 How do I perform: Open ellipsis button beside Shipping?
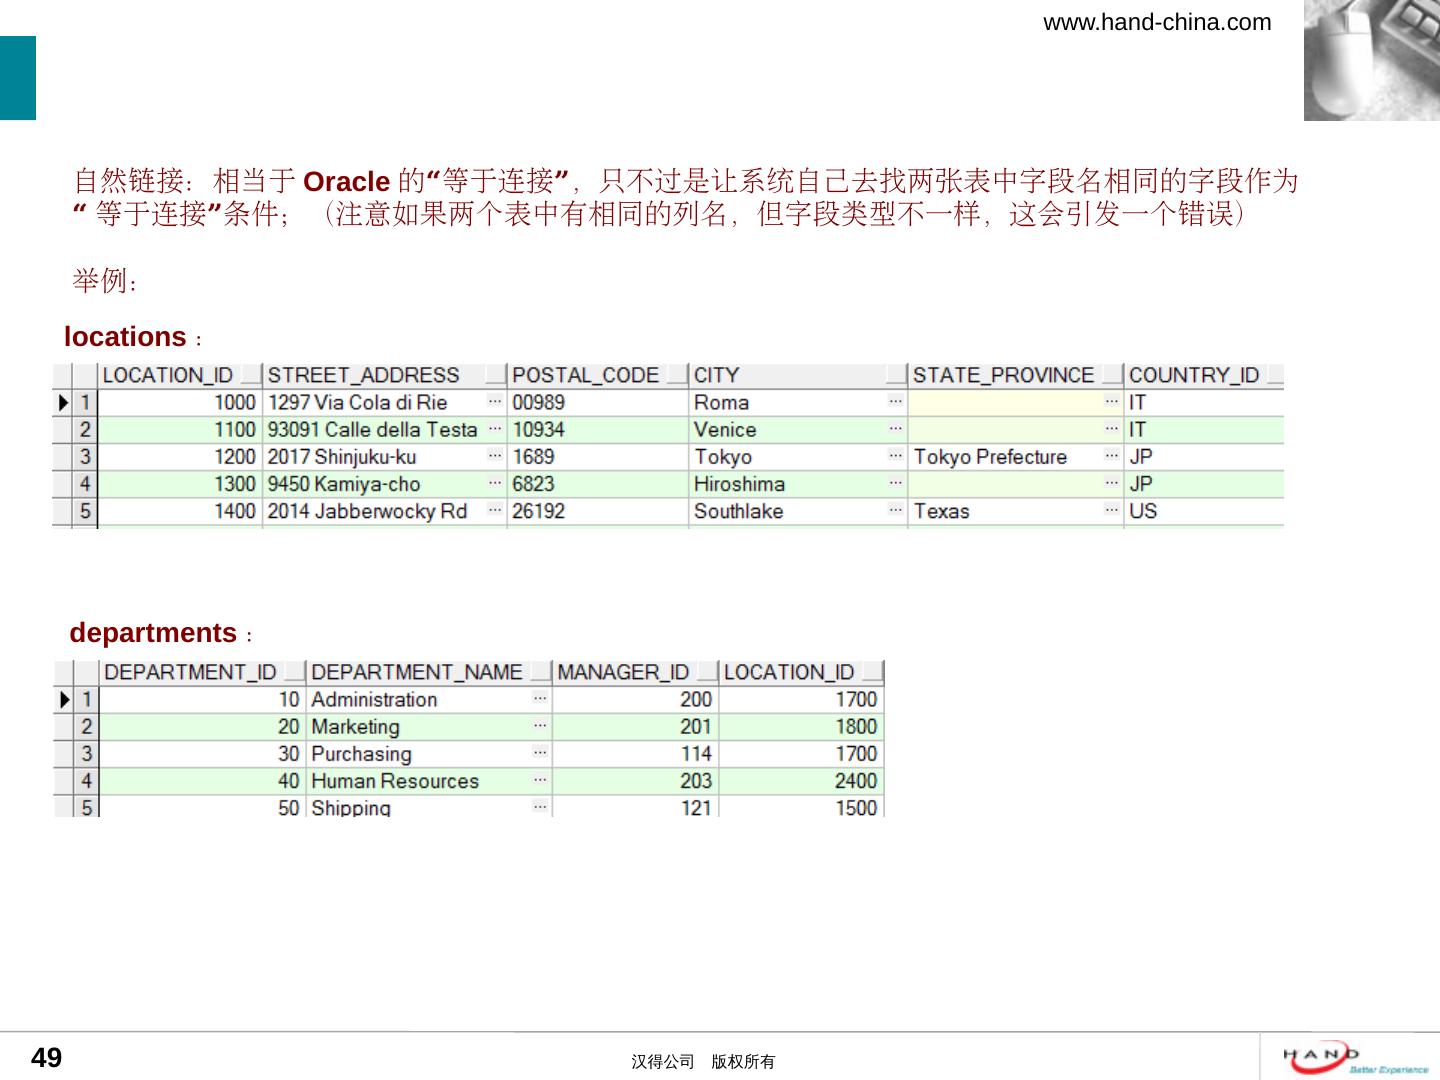click(x=540, y=806)
